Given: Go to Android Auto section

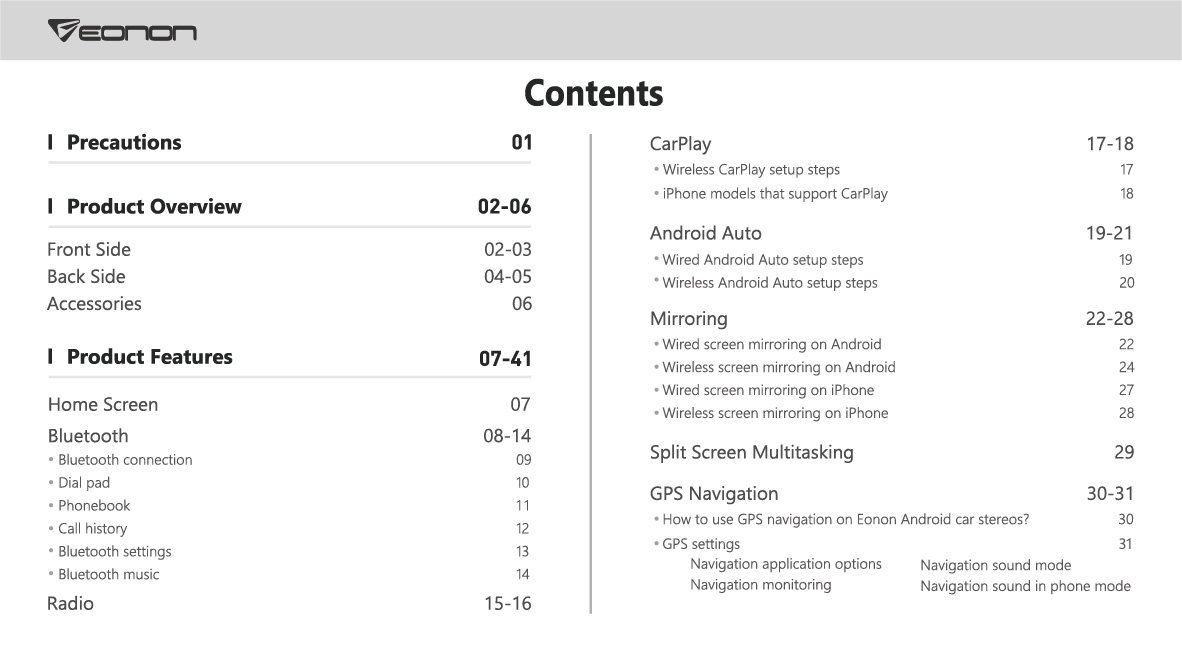Looking at the screenshot, I should pyautogui.click(x=706, y=234).
